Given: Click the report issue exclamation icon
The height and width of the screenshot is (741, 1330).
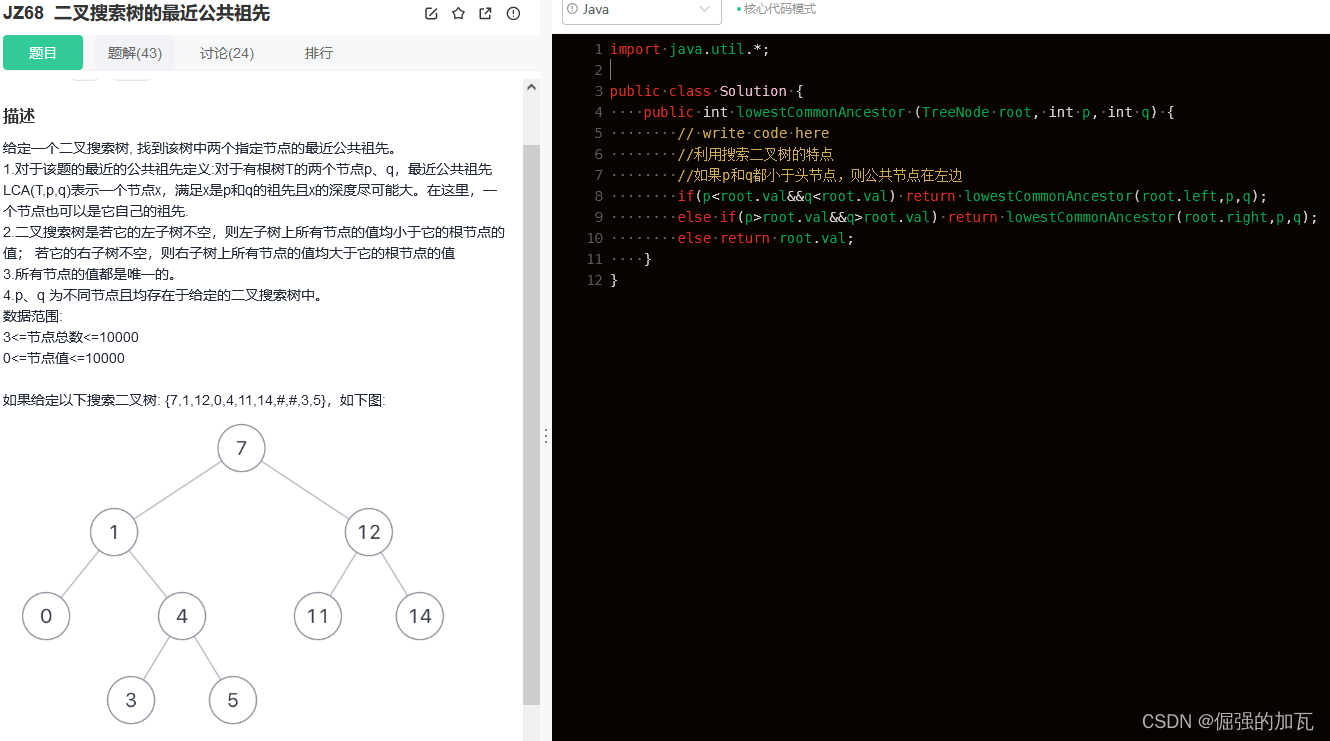Looking at the screenshot, I should [513, 14].
